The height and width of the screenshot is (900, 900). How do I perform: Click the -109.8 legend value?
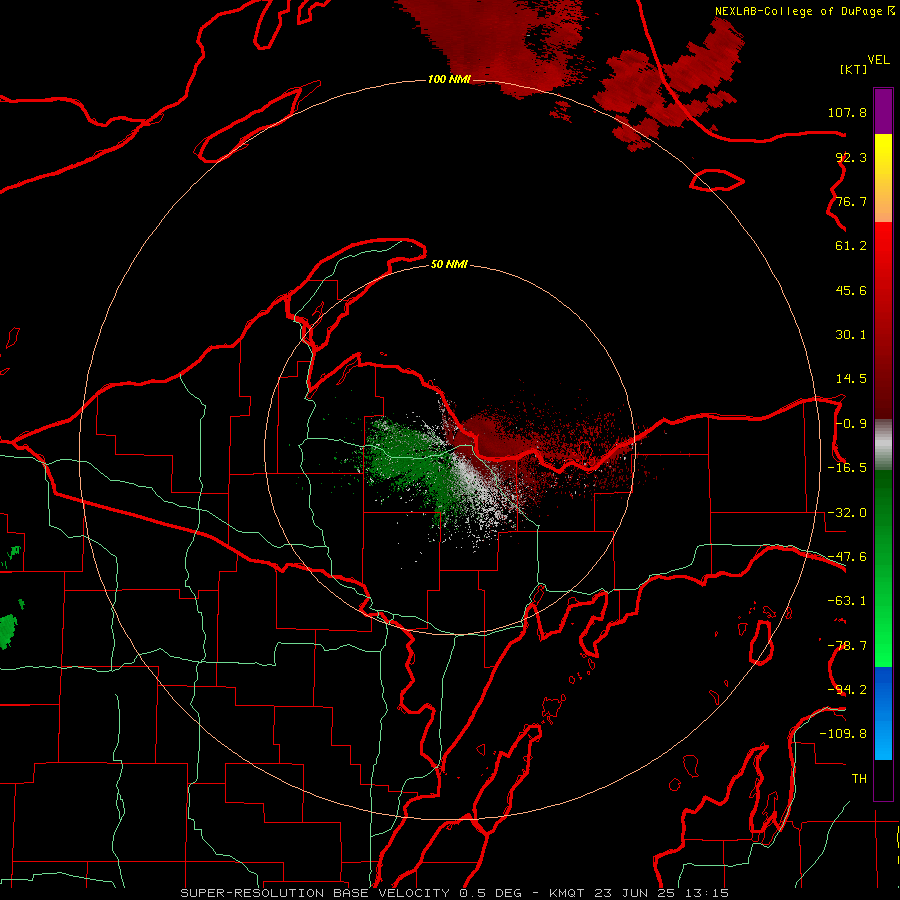[x=843, y=734]
